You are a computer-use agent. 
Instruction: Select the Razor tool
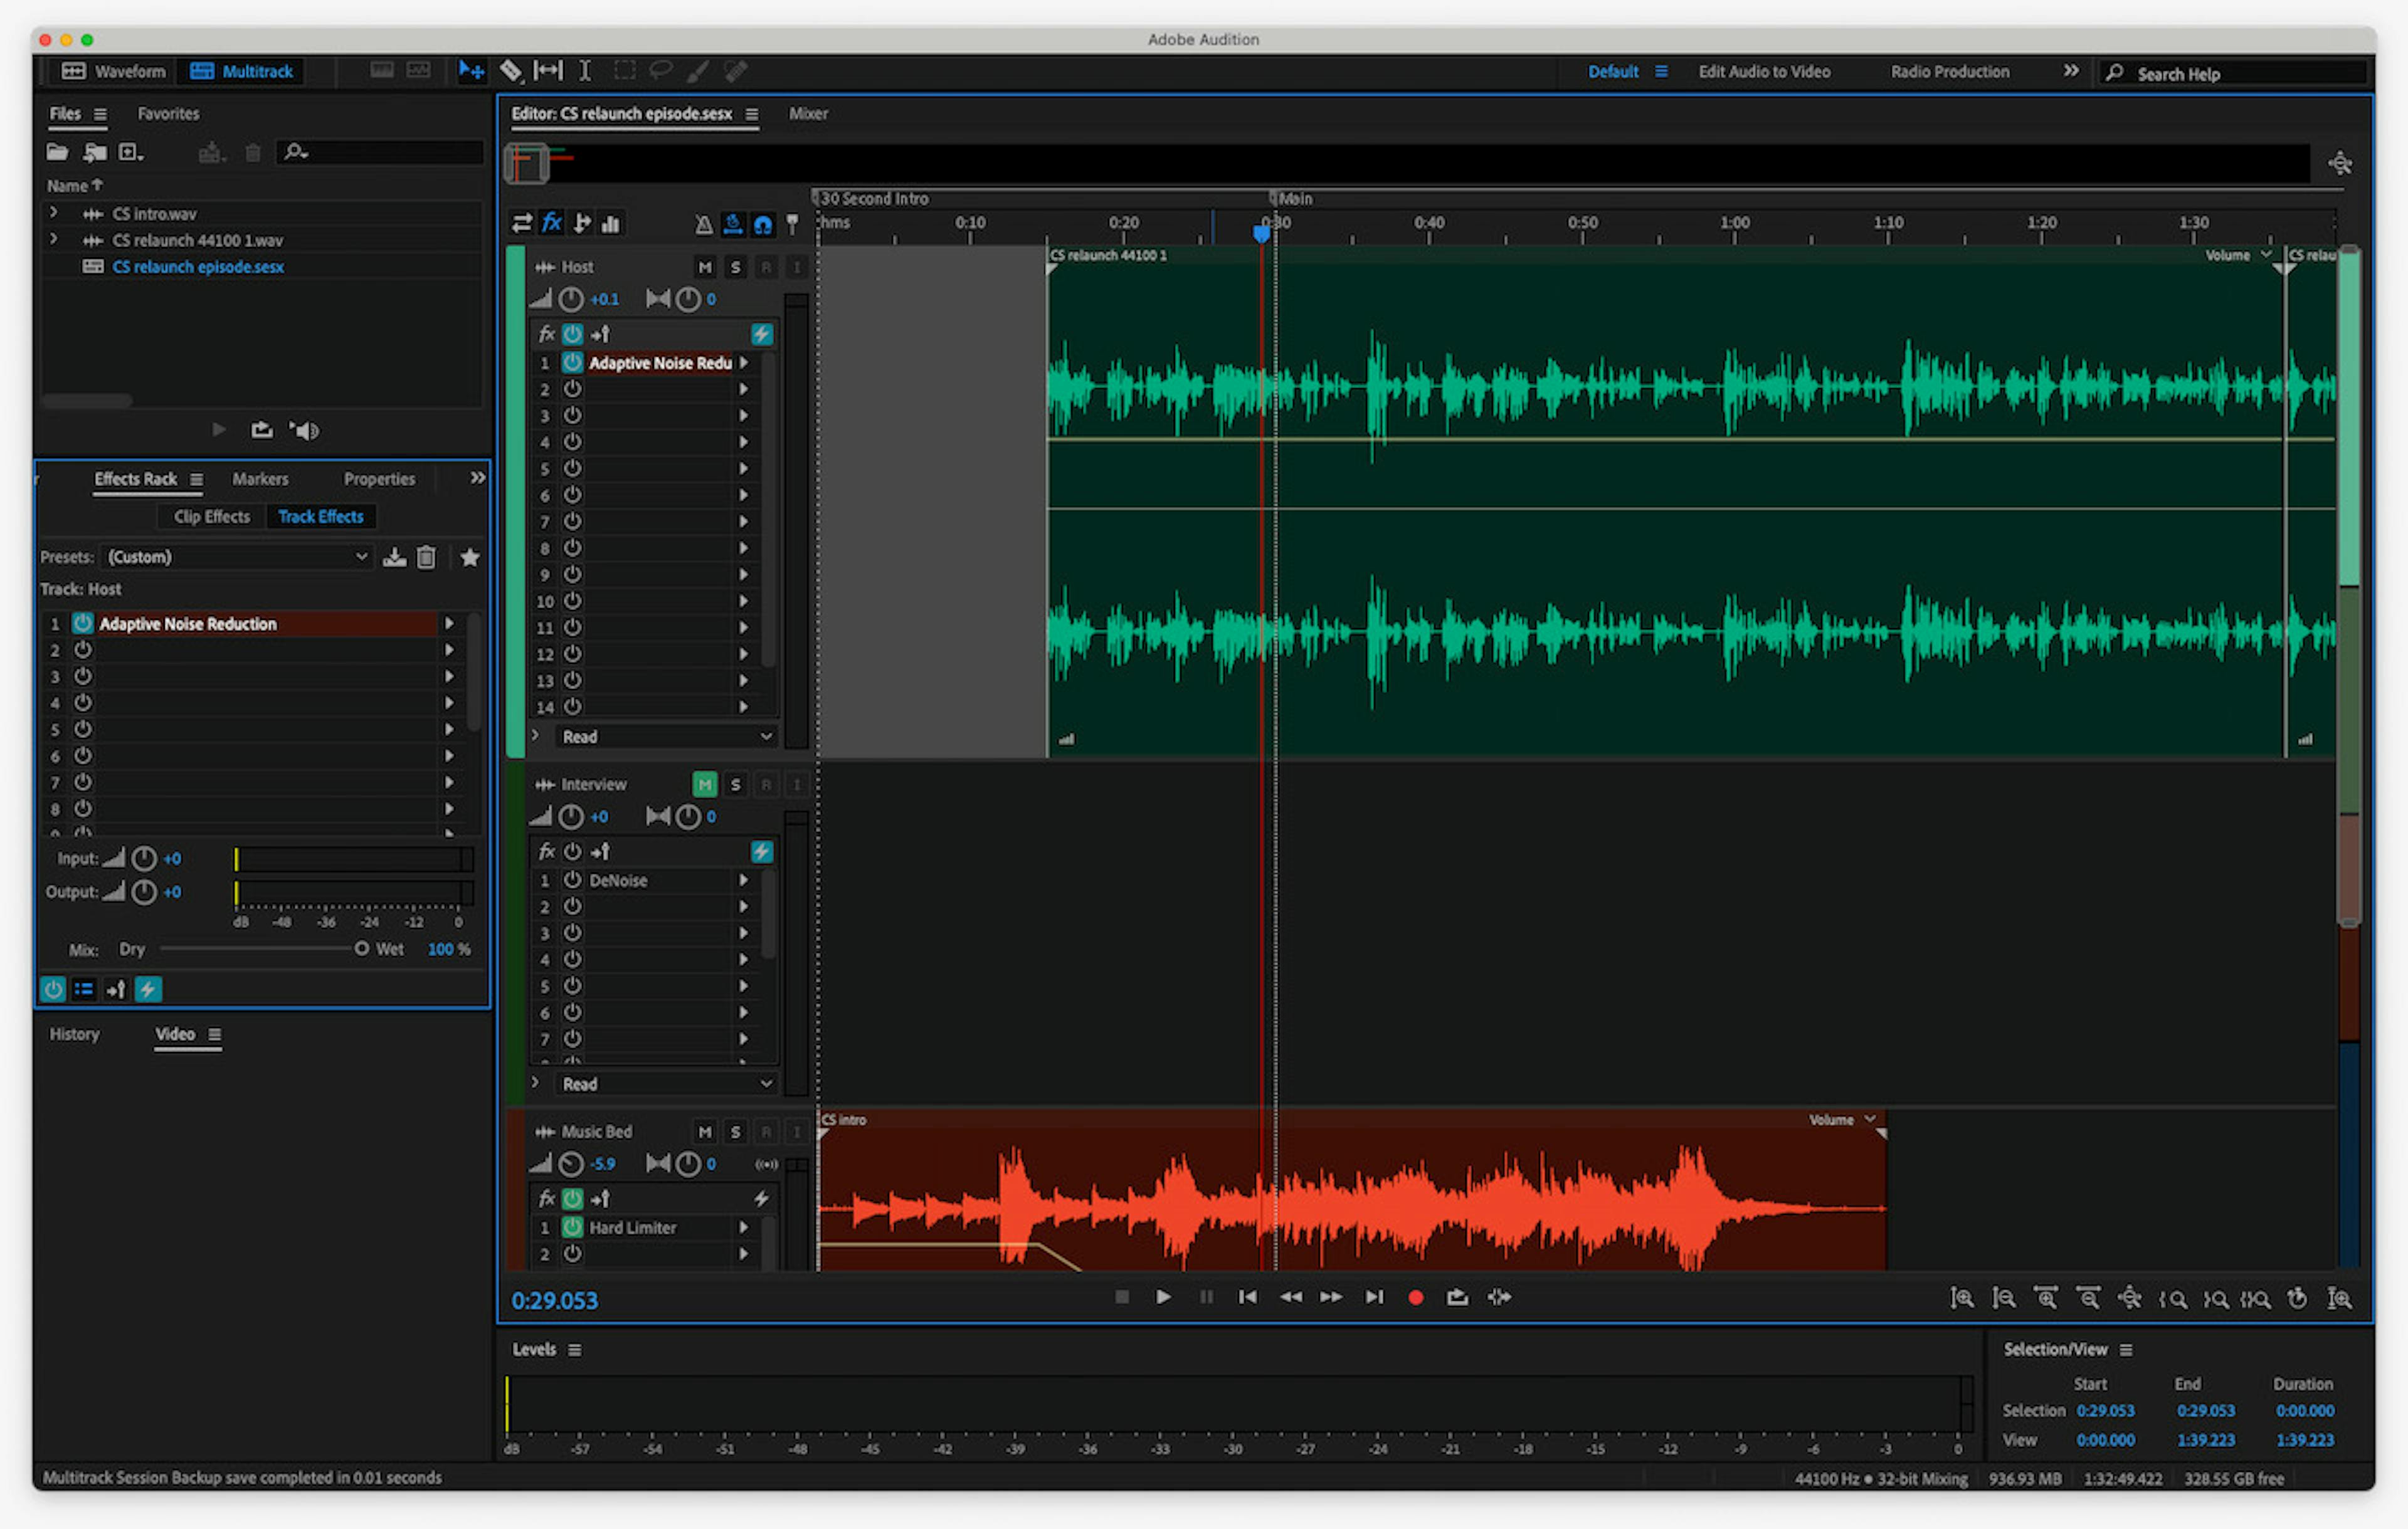pyautogui.click(x=511, y=71)
